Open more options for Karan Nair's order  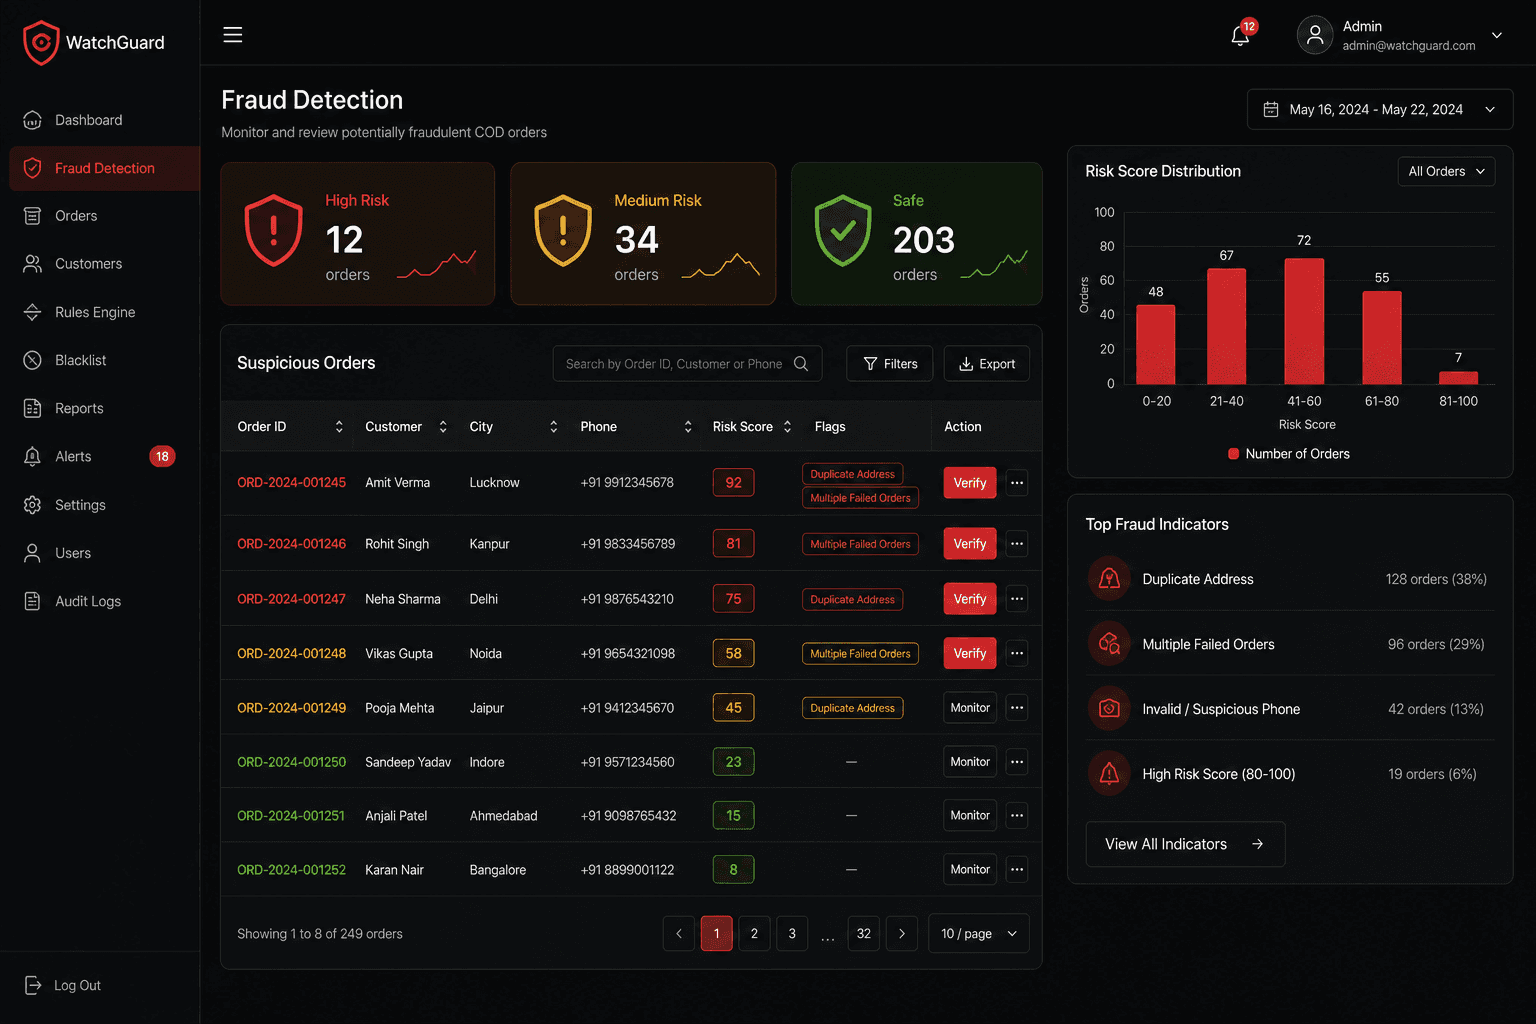coord(1017,869)
